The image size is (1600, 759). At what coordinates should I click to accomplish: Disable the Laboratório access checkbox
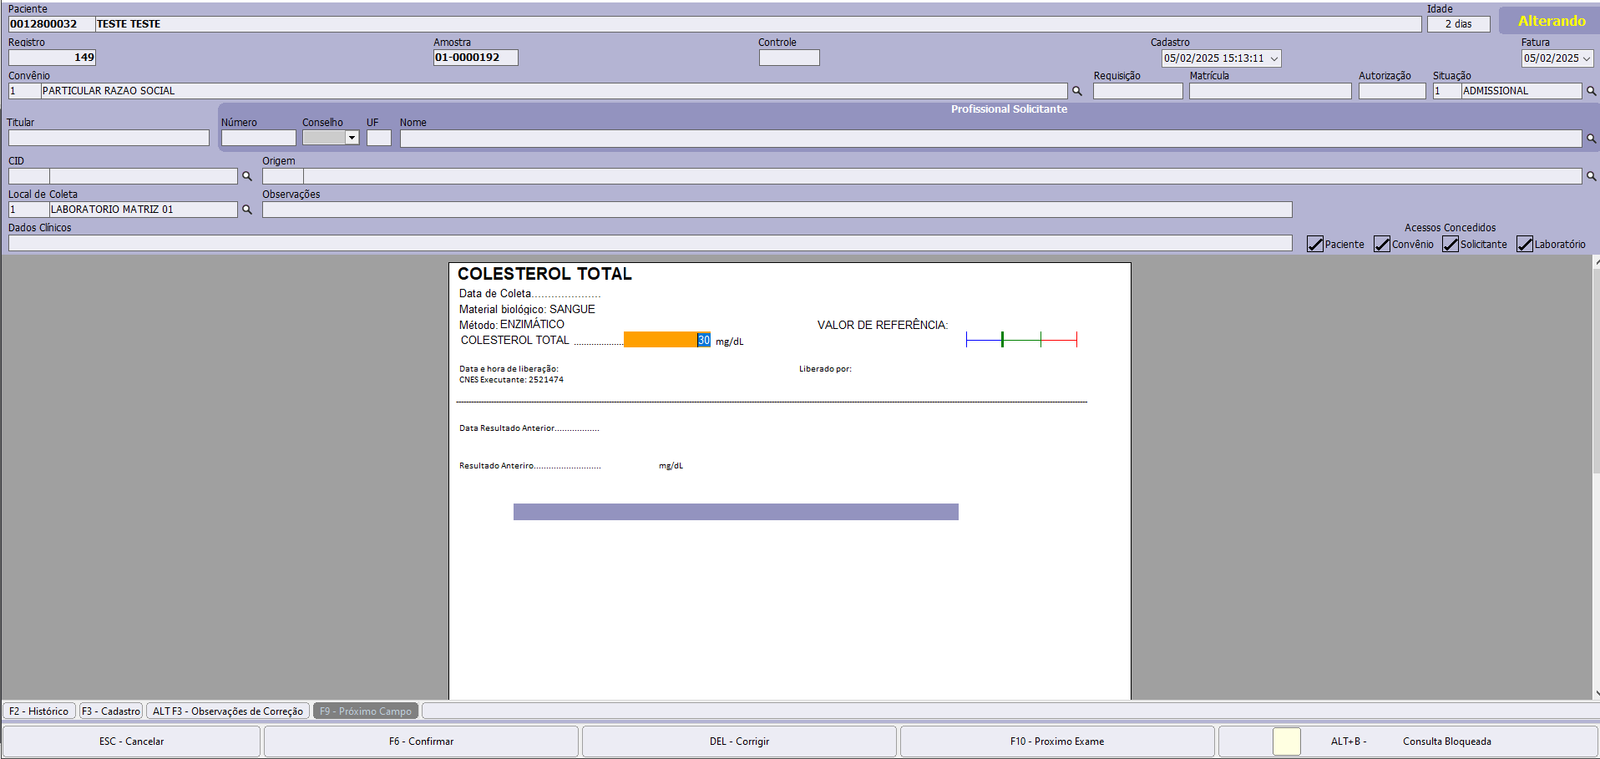pyautogui.click(x=1524, y=245)
